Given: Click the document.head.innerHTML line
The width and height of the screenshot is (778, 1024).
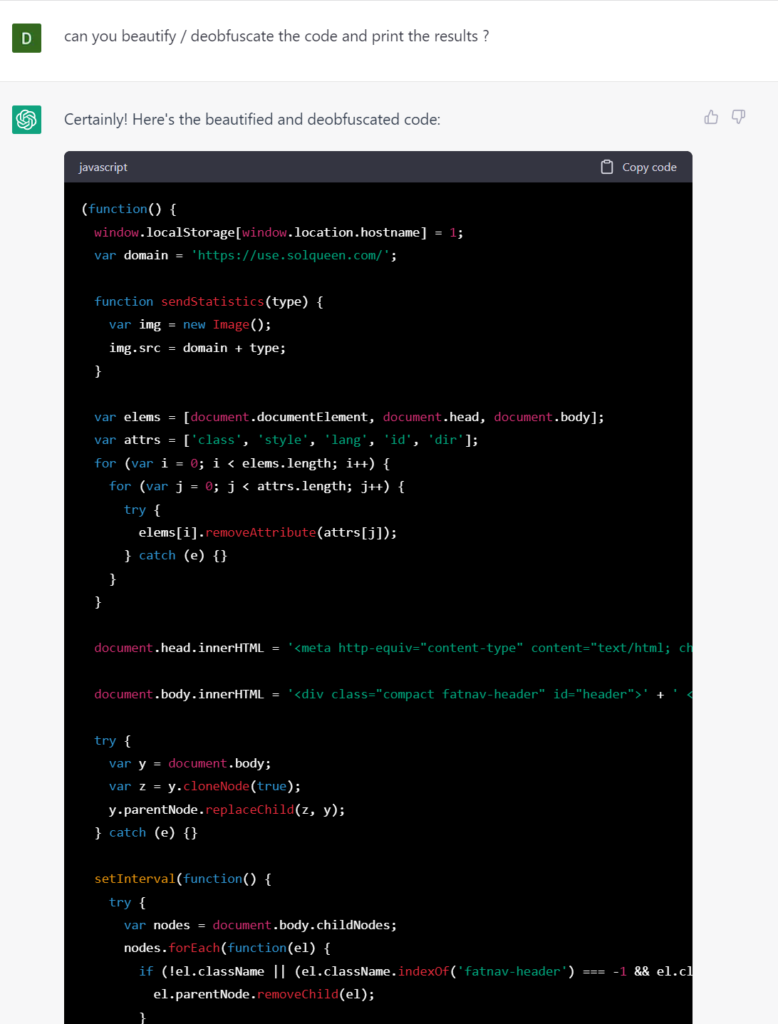Looking at the screenshot, I should pos(393,648).
